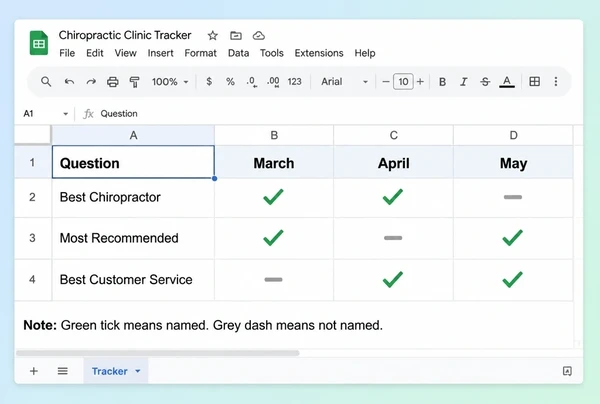Open the Insert menu
Screen dimensions: 600x404
pos(160,53)
